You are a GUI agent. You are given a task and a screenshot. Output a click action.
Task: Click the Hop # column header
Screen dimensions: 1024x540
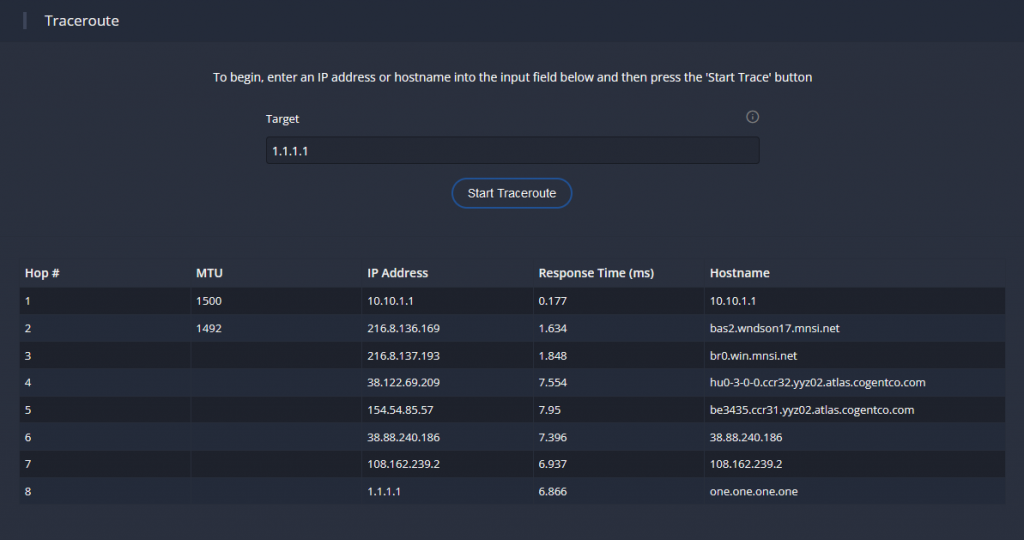tap(42, 273)
